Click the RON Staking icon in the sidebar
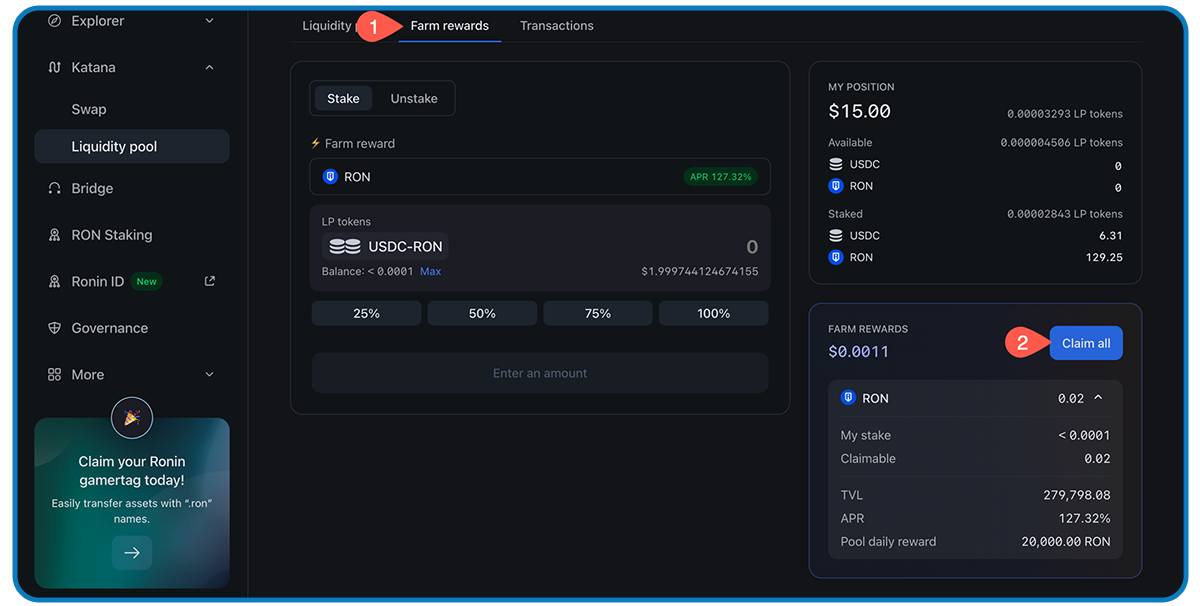Screen dimensions: 1200x606 point(54,235)
